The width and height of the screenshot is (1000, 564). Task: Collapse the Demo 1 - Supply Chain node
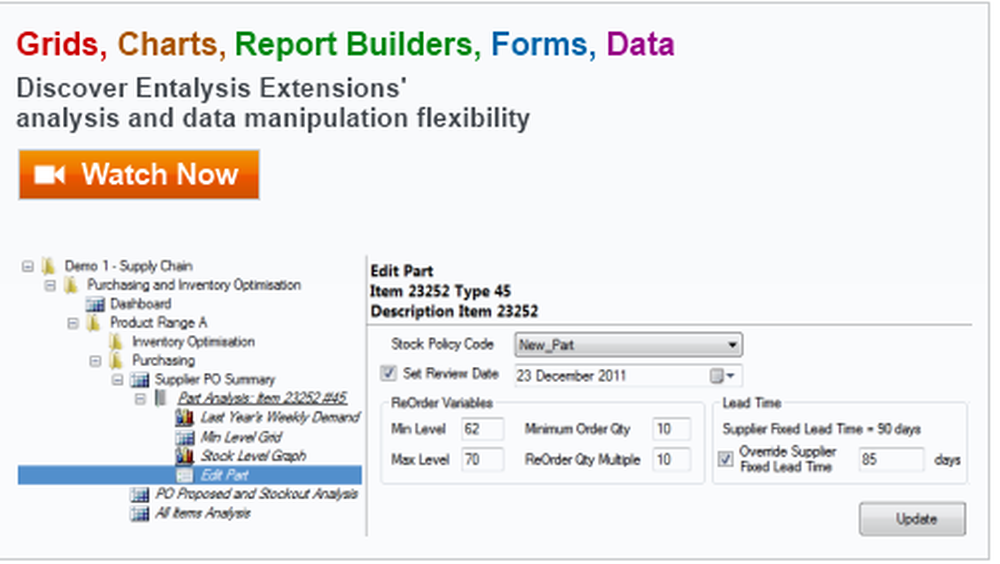pos(27,266)
